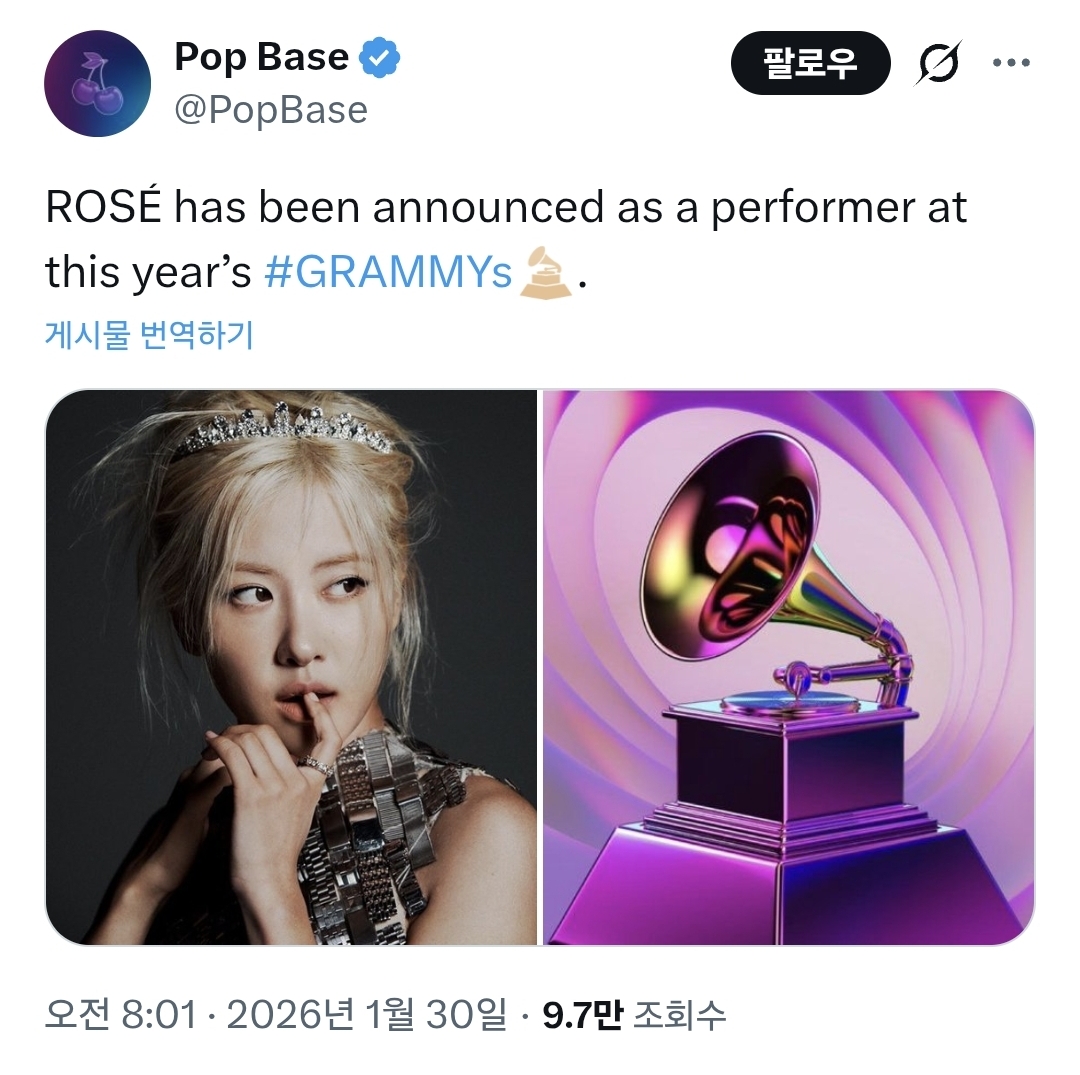Viewport: 1080px width, 1075px height.
Task: Open the Grok slashed-circle icon
Action: click(x=937, y=65)
